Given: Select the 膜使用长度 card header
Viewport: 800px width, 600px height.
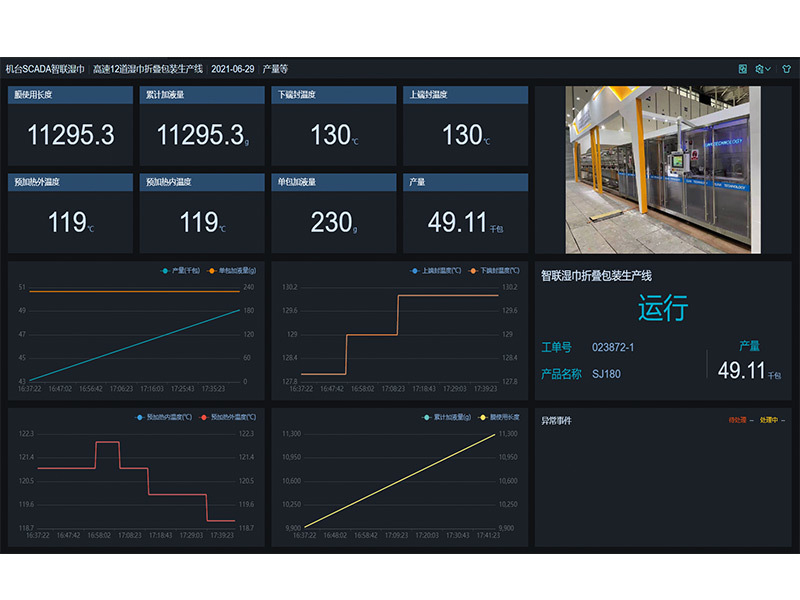Looking at the screenshot, I should coord(70,95).
